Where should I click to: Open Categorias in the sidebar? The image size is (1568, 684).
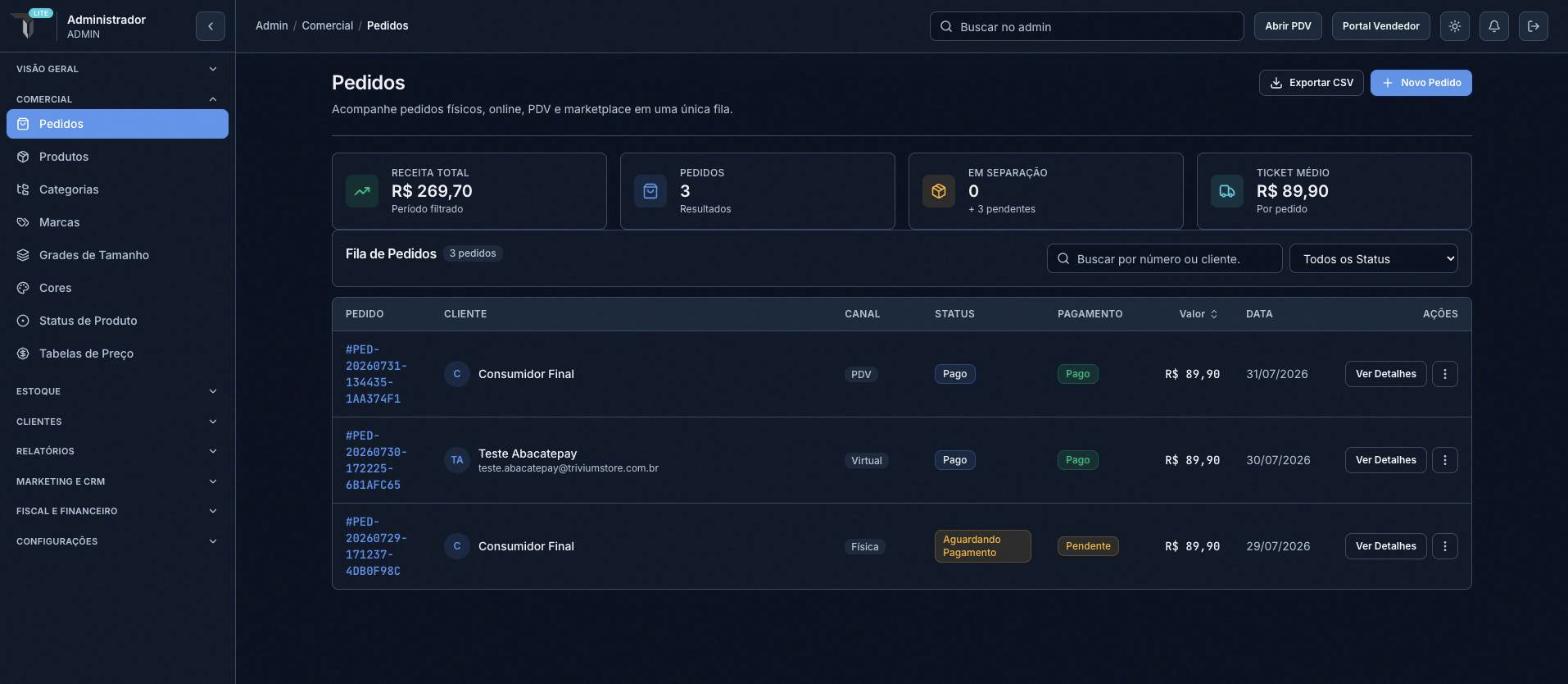coord(117,190)
